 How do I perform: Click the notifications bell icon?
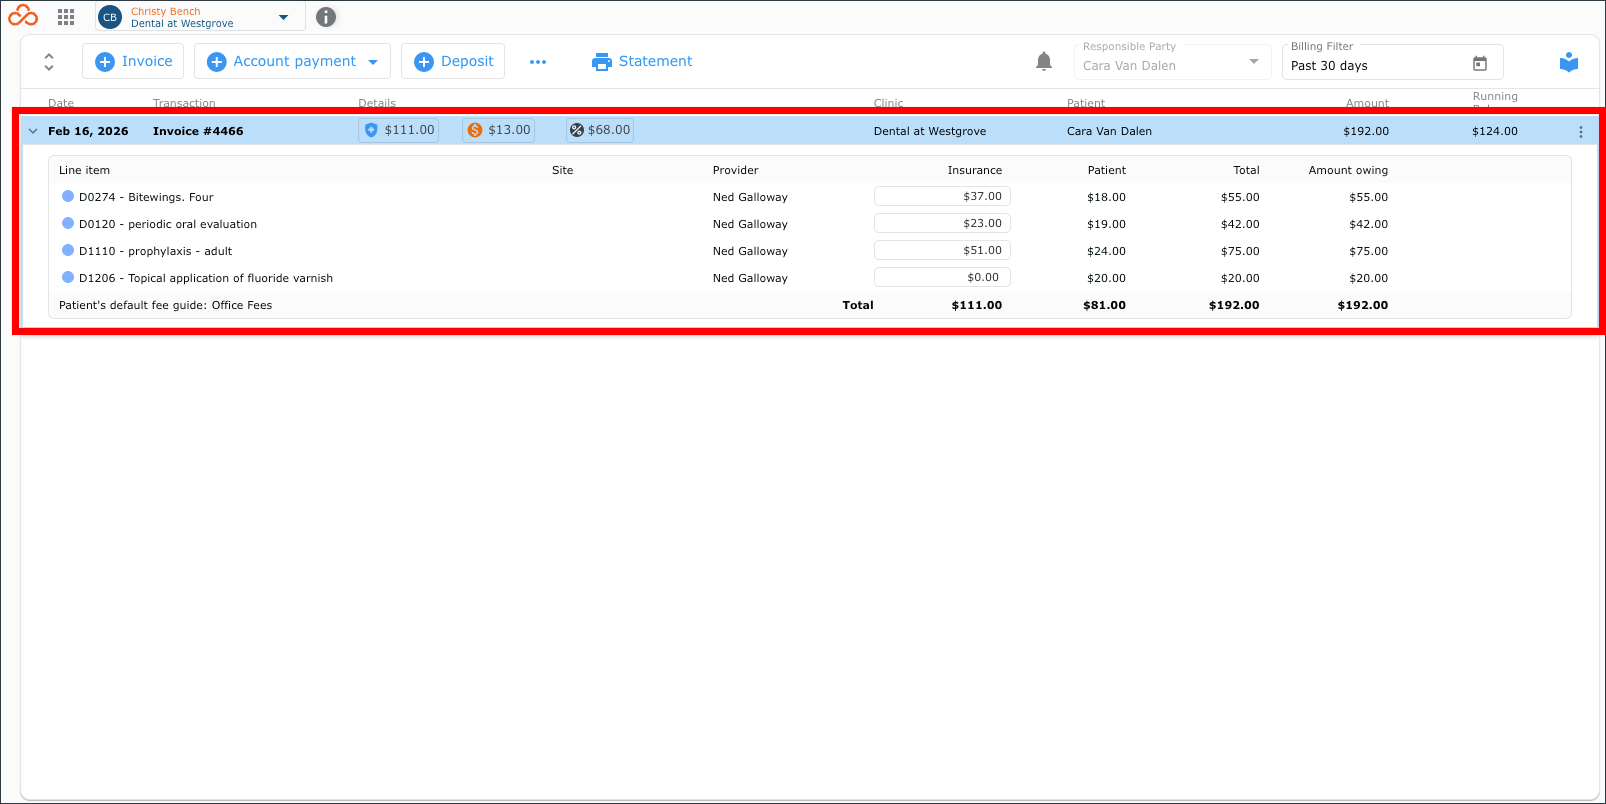click(1044, 61)
